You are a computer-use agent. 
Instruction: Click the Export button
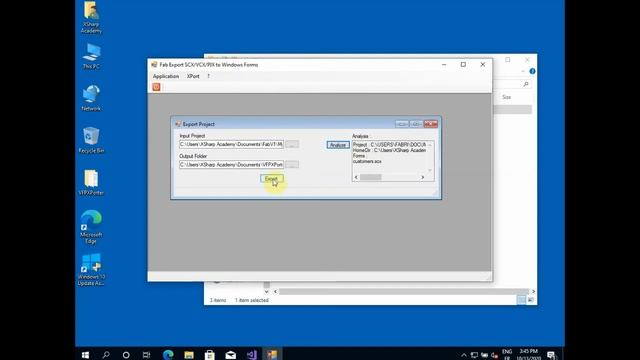coord(271,179)
